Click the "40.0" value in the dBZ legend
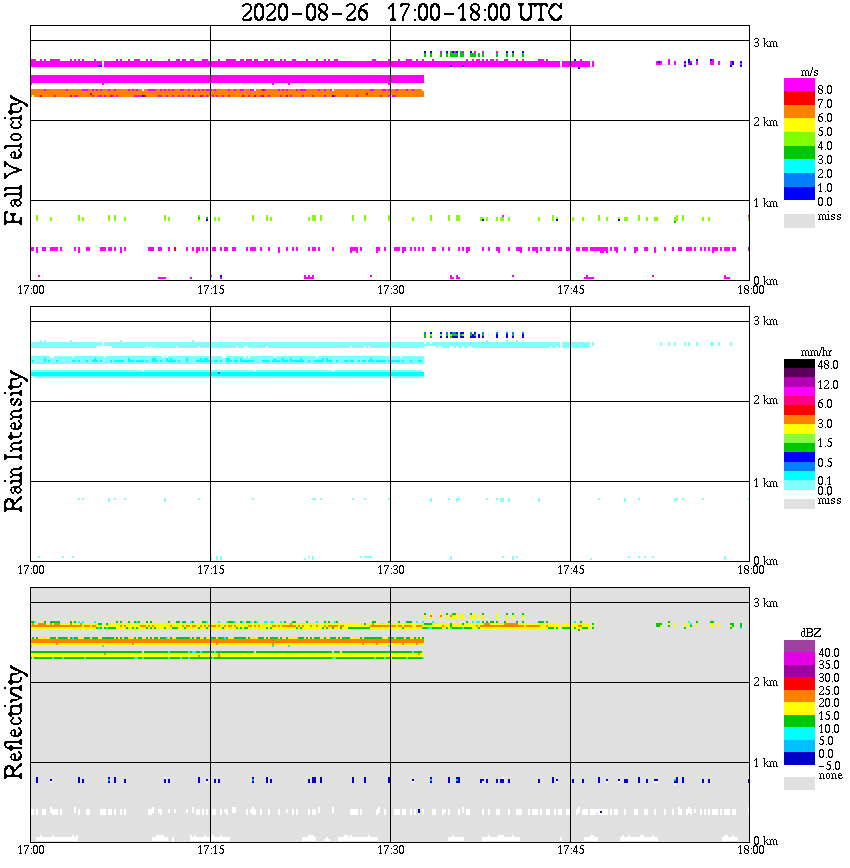The image size is (850, 868). tap(828, 653)
